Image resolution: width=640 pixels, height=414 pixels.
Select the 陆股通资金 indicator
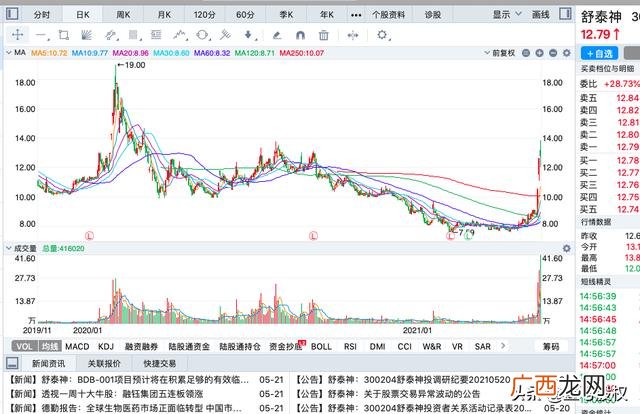(x=189, y=347)
